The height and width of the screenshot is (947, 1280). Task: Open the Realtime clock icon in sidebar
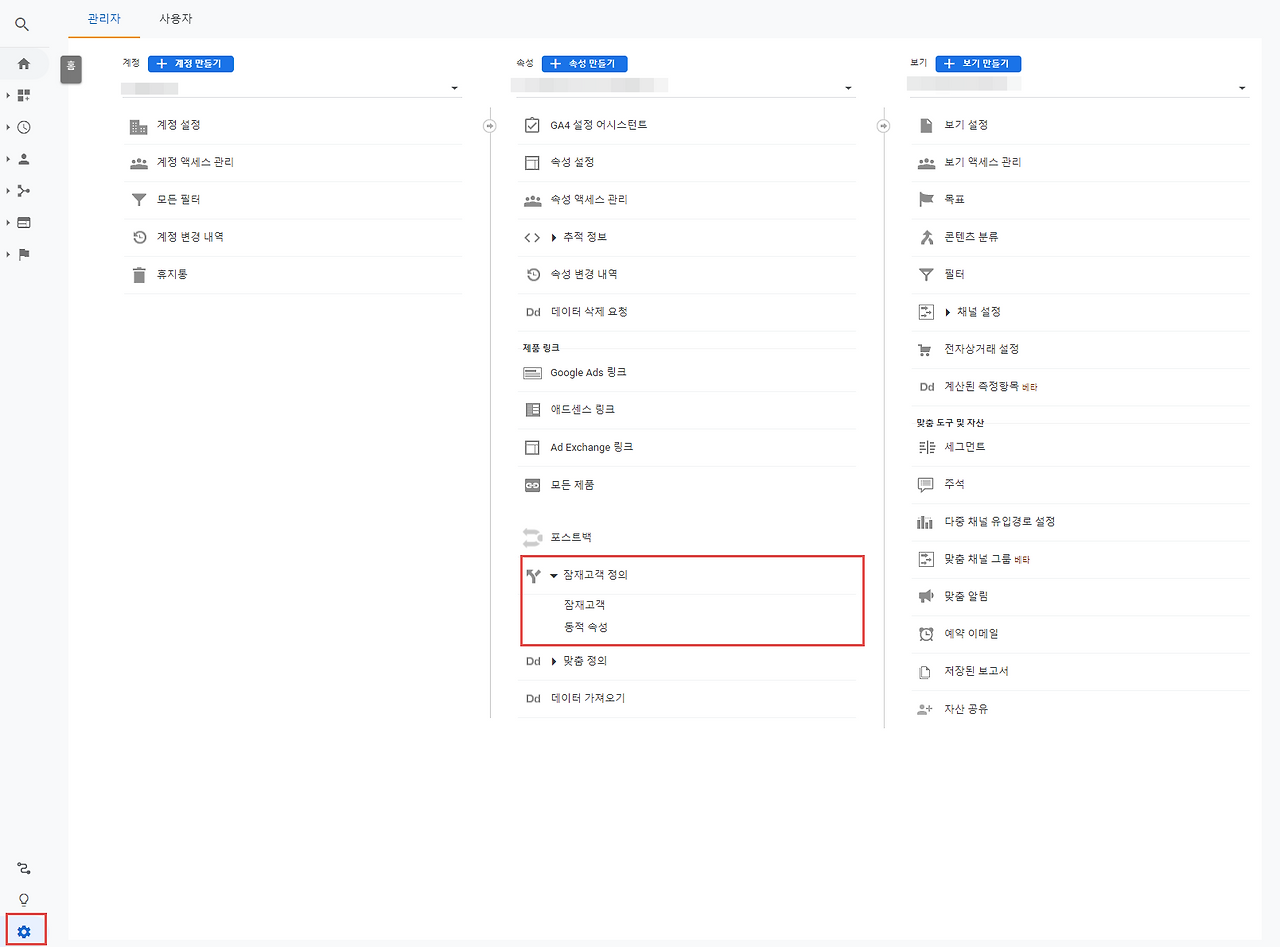[x=24, y=127]
